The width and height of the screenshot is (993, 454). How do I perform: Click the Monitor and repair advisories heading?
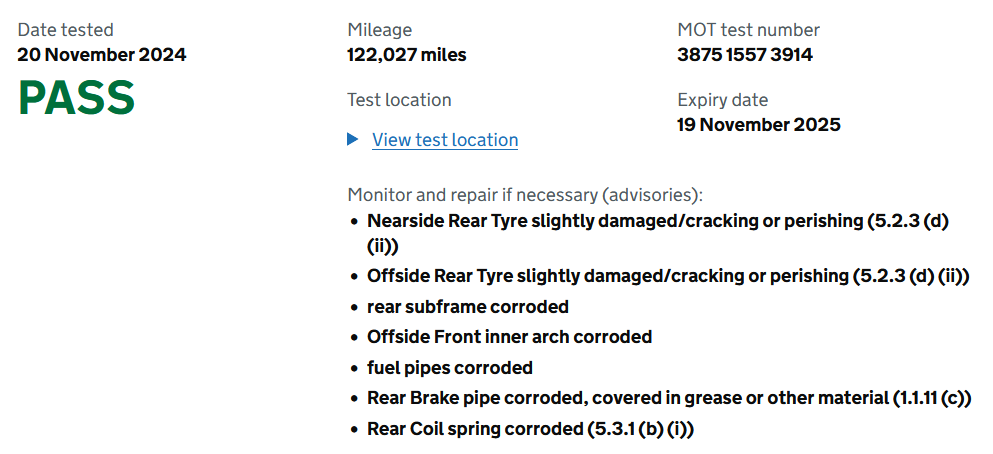coord(525,195)
